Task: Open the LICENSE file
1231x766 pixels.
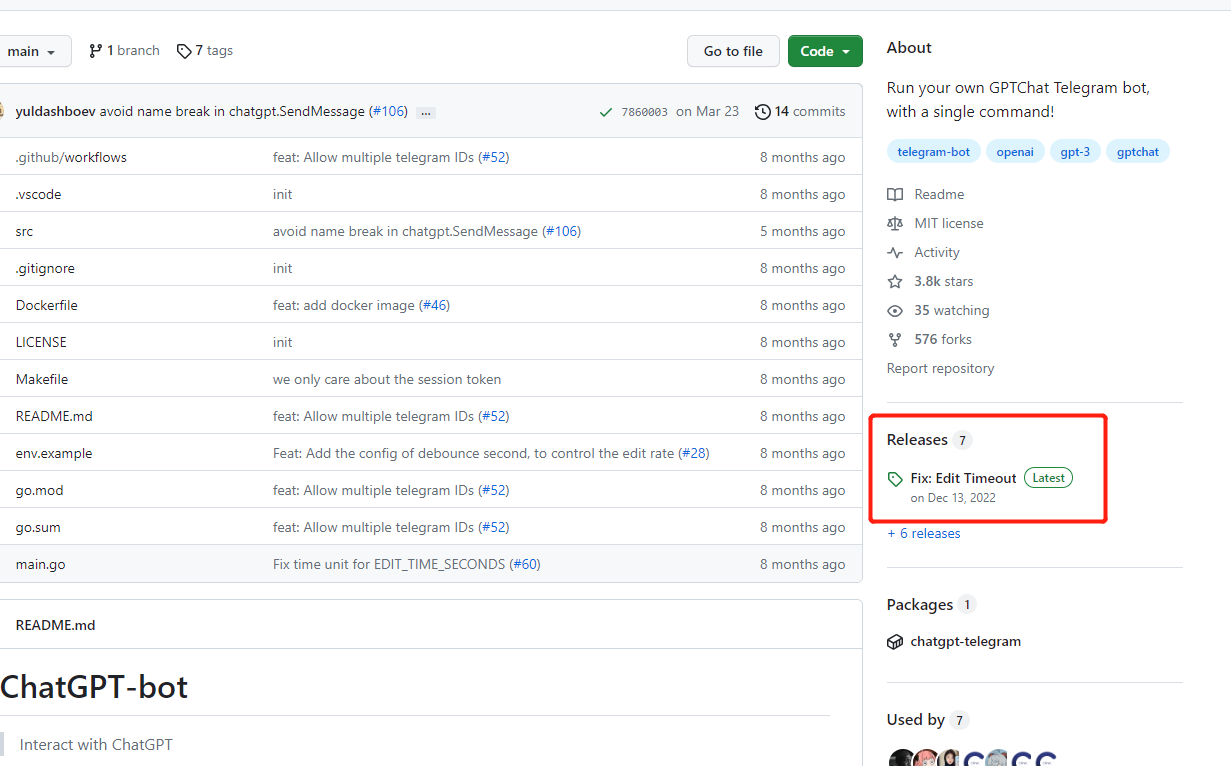Action: [41, 342]
